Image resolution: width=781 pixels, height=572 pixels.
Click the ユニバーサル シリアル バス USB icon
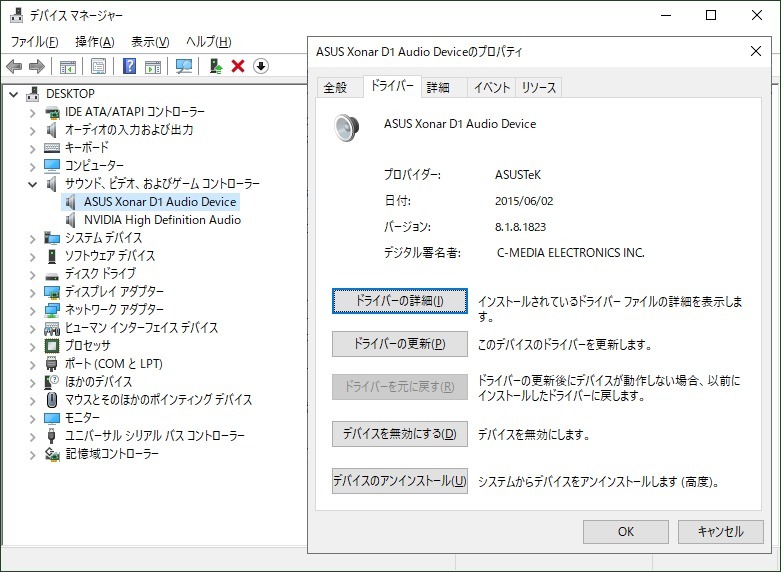(51, 435)
